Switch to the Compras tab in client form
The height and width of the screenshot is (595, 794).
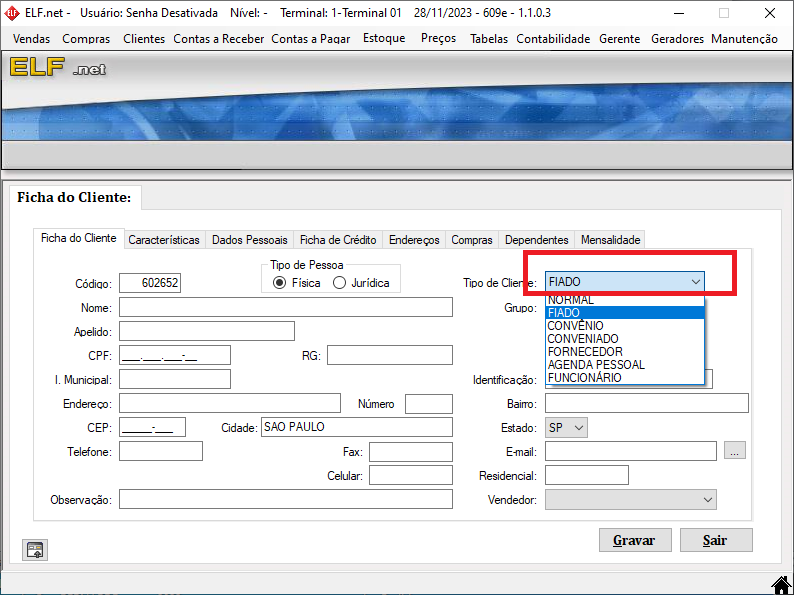[x=472, y=240]
